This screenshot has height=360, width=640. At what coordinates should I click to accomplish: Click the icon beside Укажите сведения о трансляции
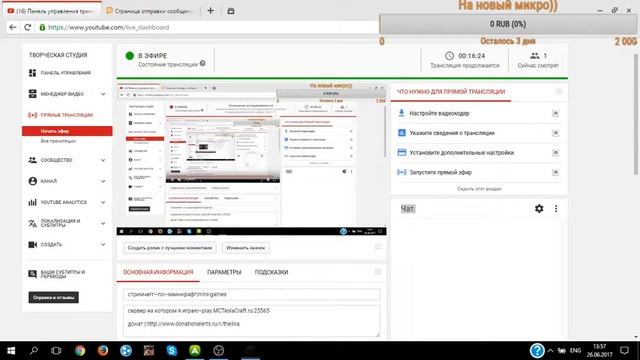click(402, 133)
